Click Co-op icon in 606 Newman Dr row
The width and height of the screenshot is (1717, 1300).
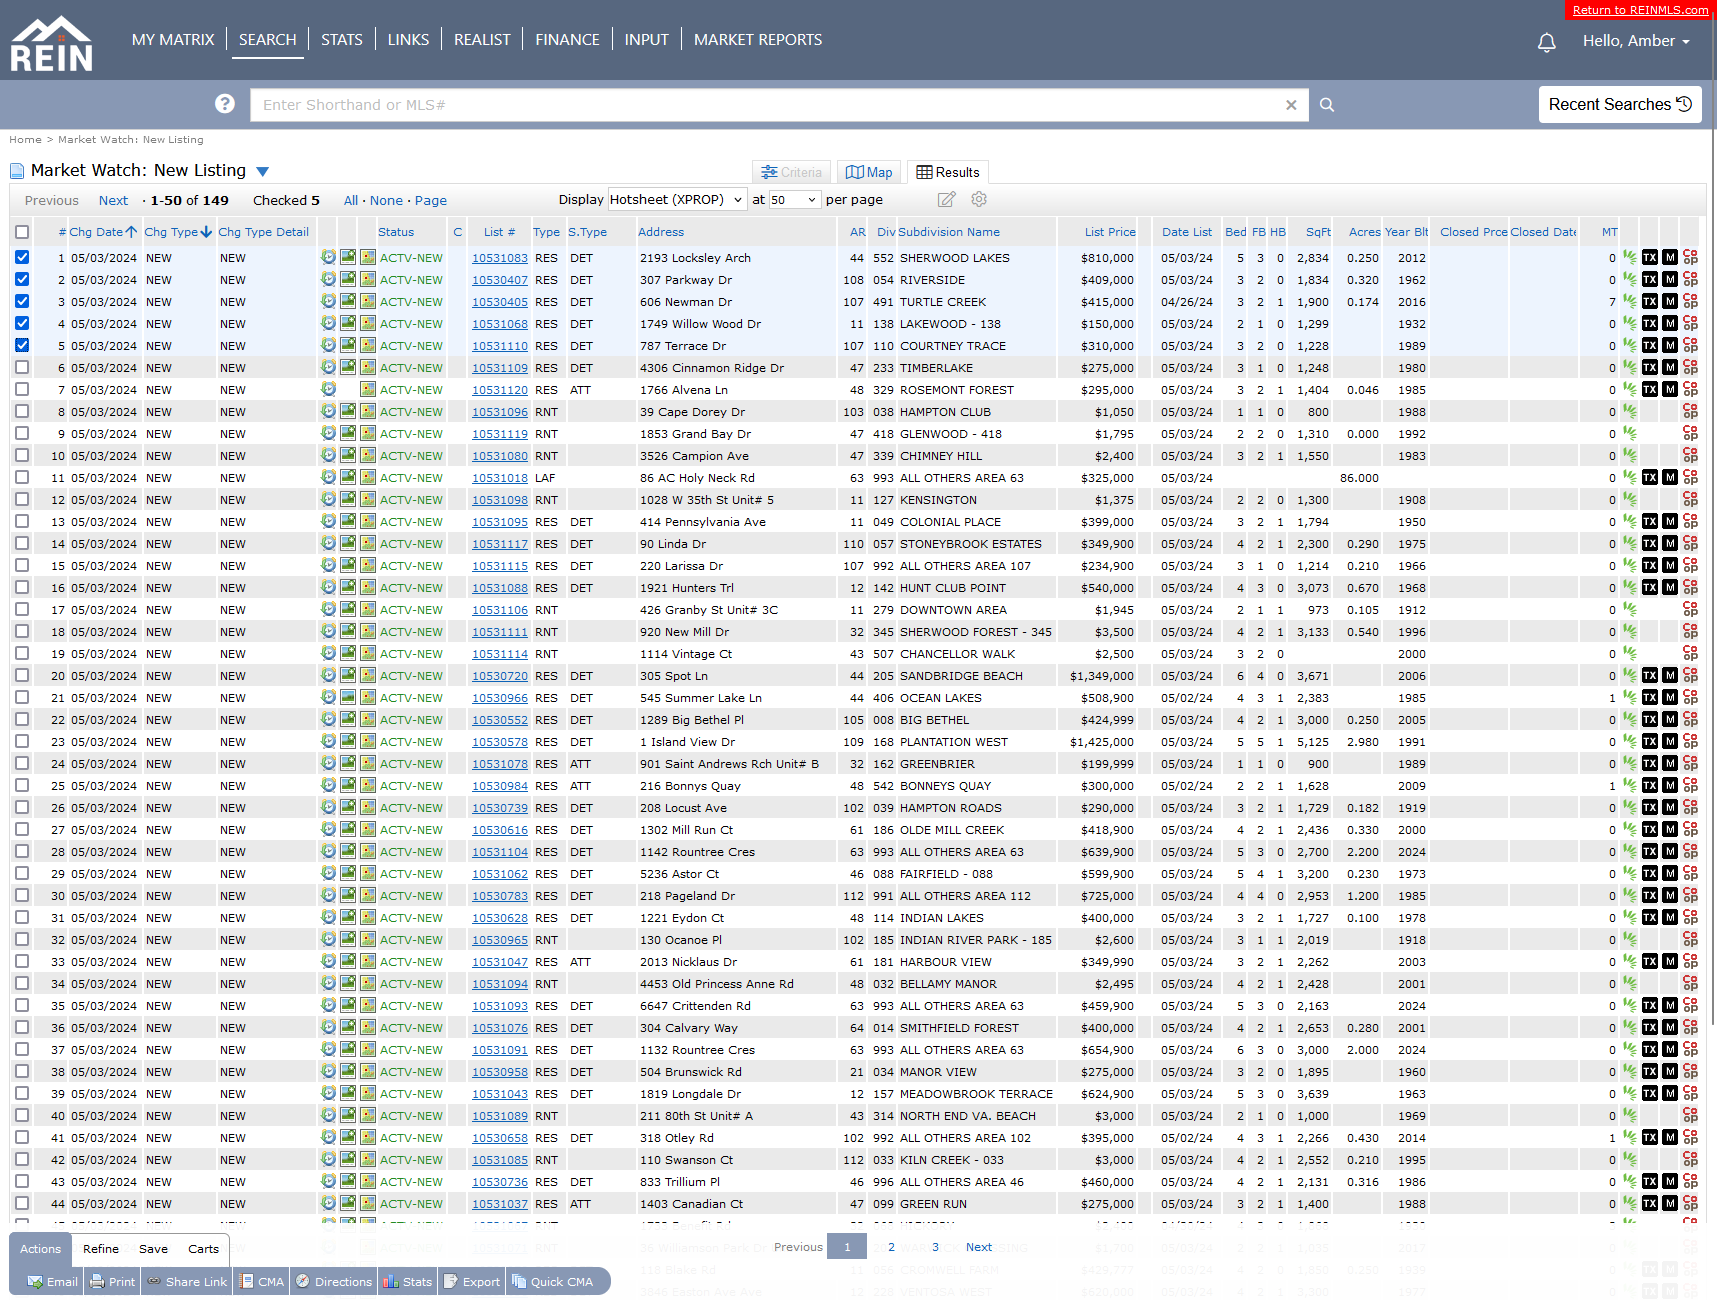click(x=1690, y=301)
